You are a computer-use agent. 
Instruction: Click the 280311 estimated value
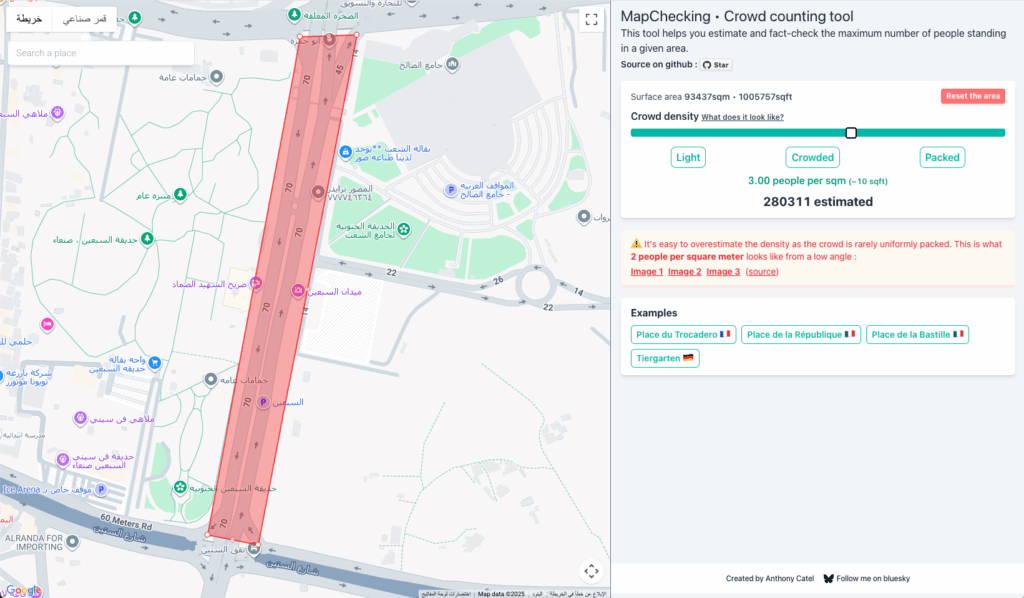tap(818, 202)
